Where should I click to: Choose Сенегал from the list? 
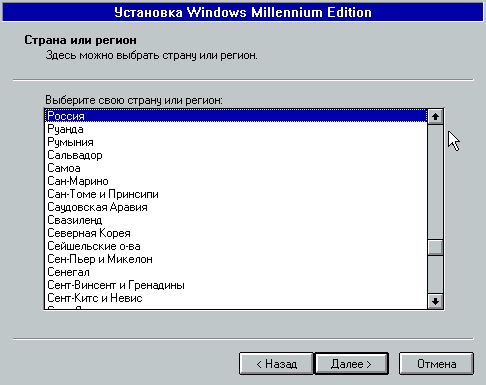(x=236, y=272)
